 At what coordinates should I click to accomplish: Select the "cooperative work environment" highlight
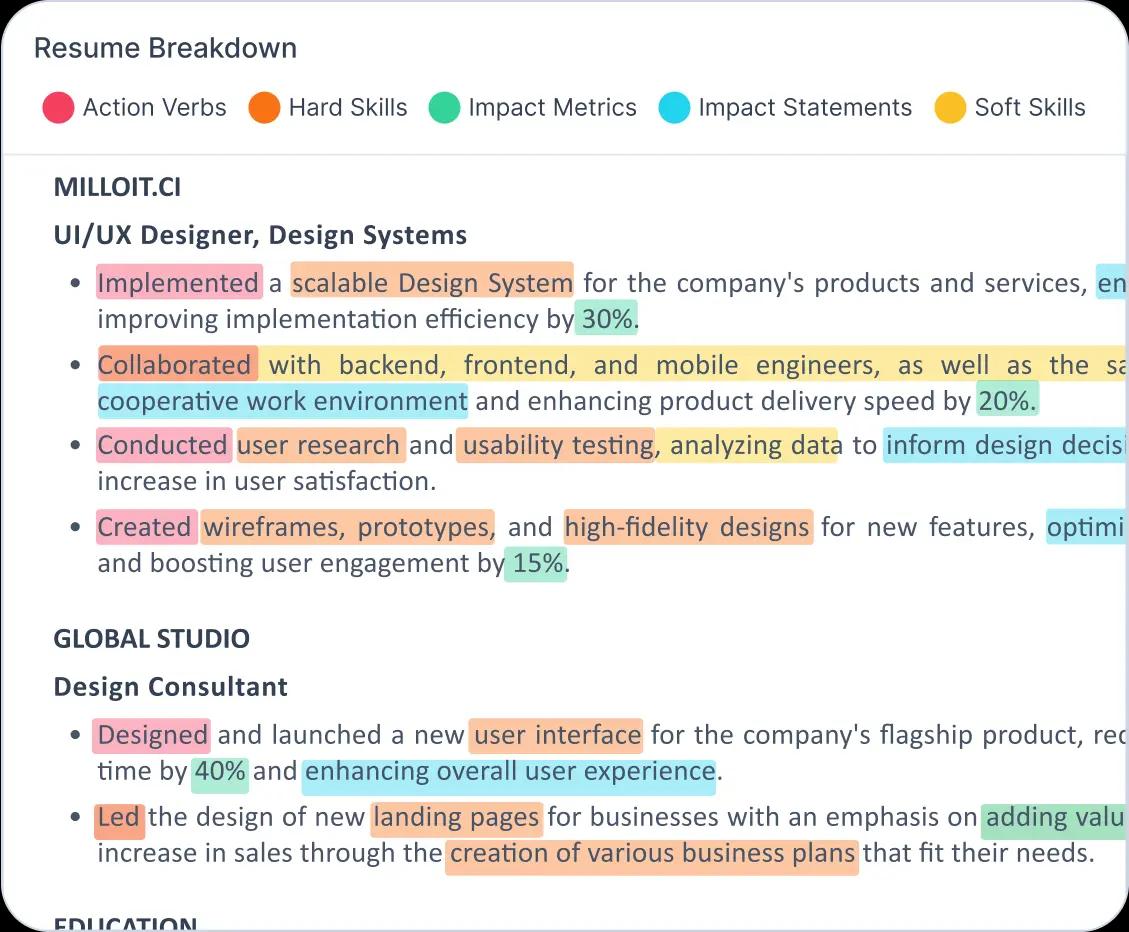pyautogui.click(x=282, y=401)
